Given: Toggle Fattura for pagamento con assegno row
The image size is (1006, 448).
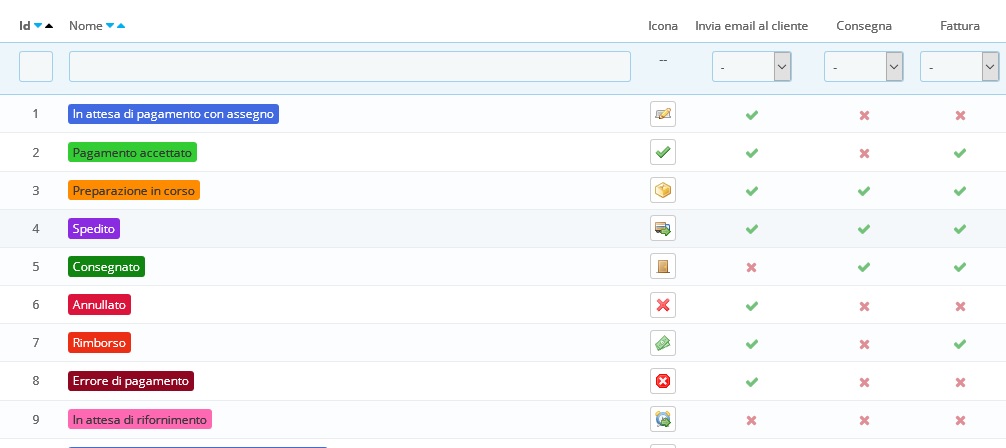Looking at the screenshot, I should pyautogui.click(x=960, y=116).
